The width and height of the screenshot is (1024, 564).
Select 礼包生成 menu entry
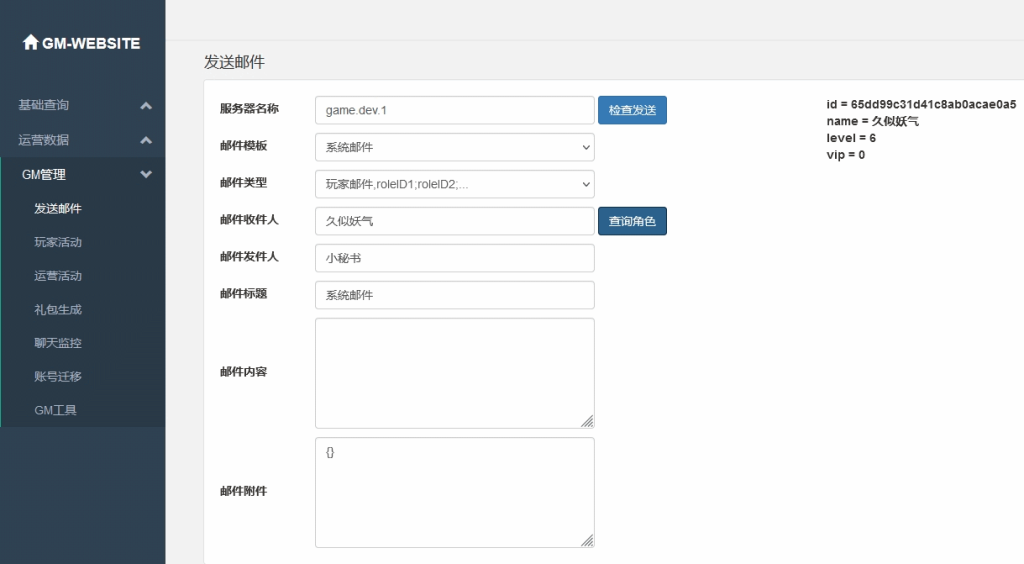(x=58, y=310)
